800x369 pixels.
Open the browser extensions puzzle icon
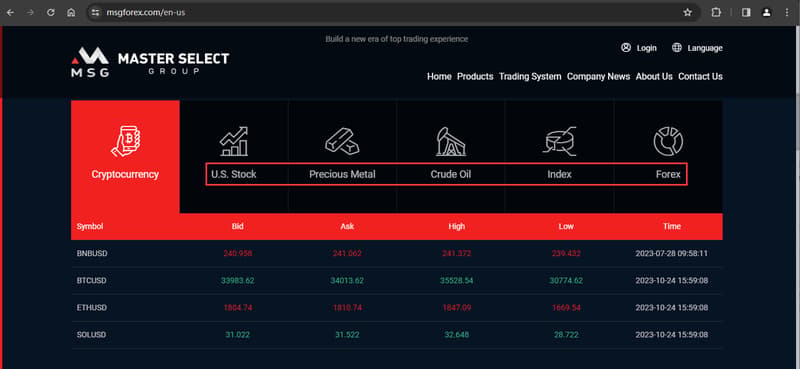pyautogui.click(x=716, y=13)
